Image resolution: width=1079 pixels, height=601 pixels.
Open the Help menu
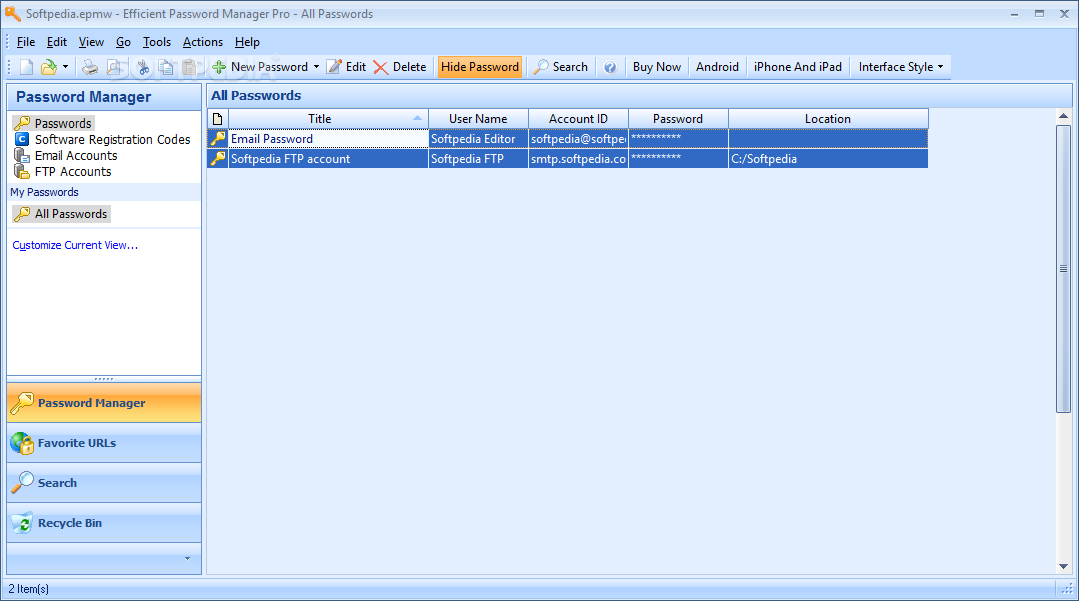click(x=247, y=42)
